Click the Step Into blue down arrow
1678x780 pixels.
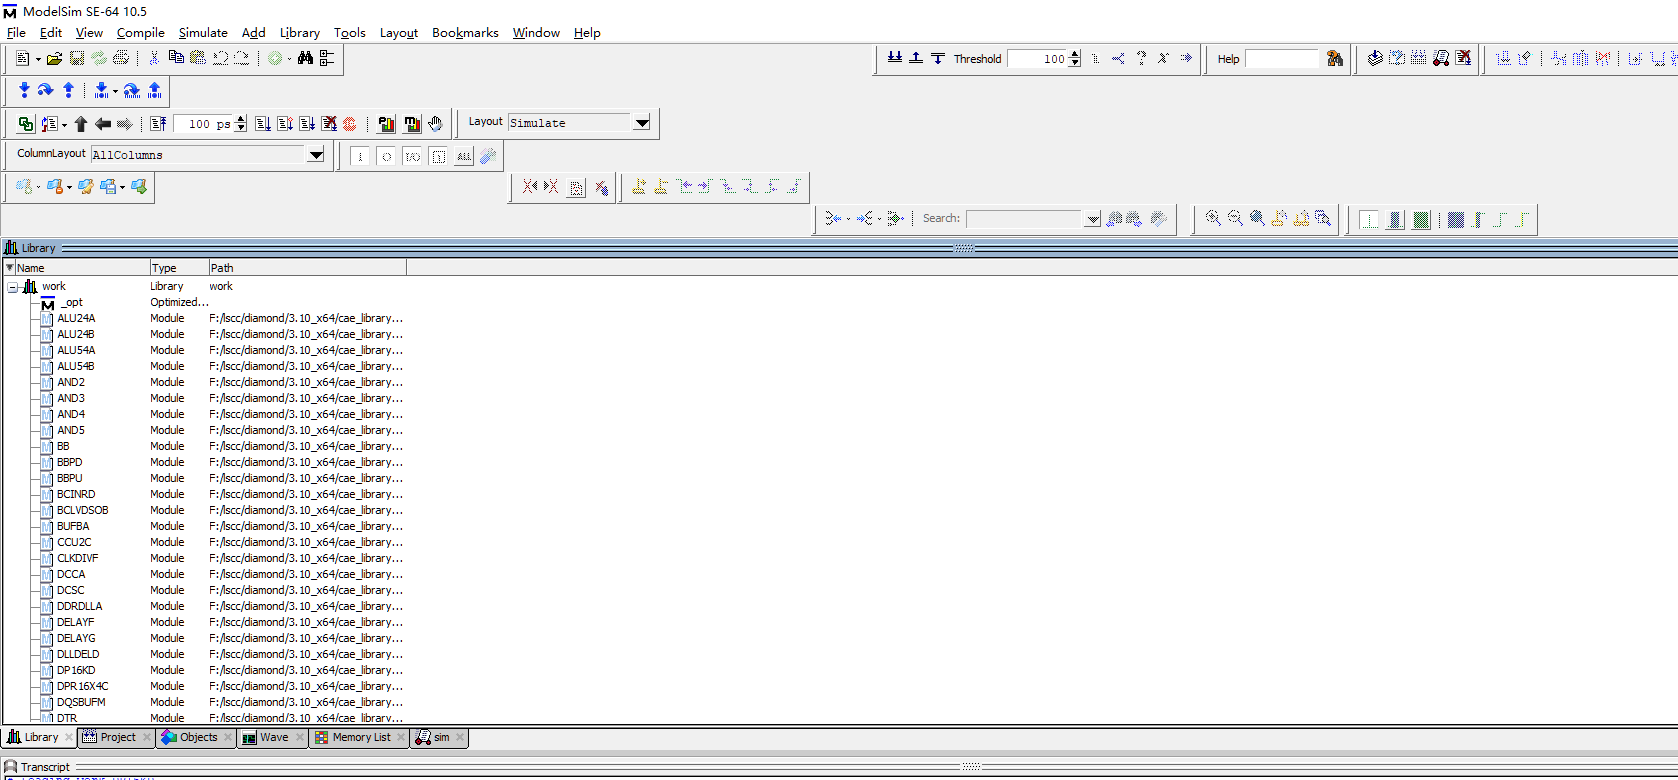24,91
